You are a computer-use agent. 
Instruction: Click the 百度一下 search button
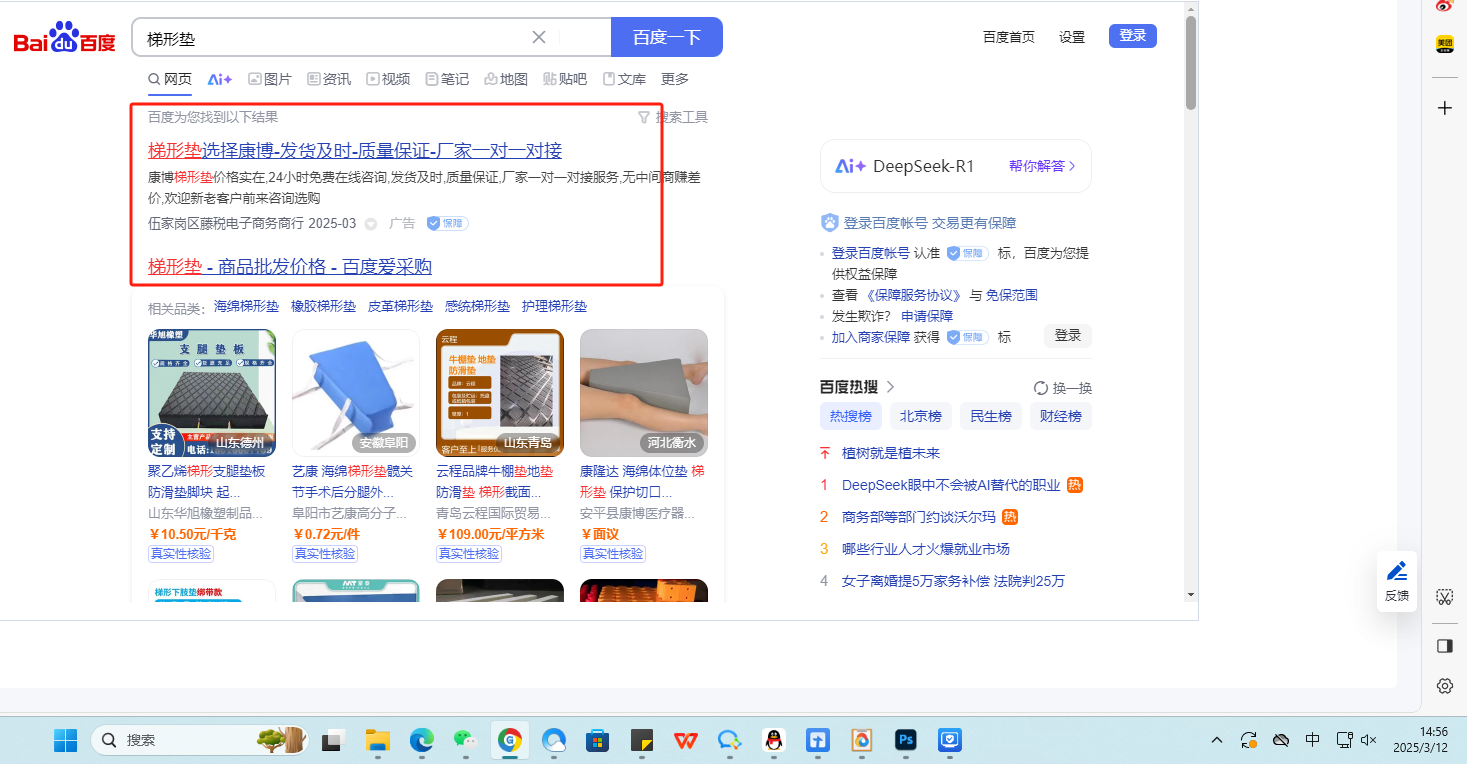click(x=667, y=37)
